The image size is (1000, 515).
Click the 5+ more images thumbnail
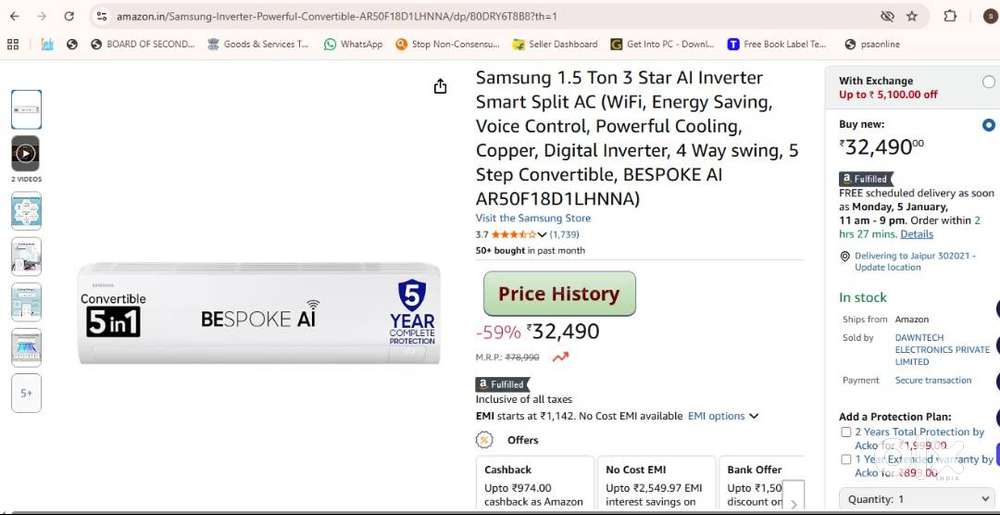point(26,393)
